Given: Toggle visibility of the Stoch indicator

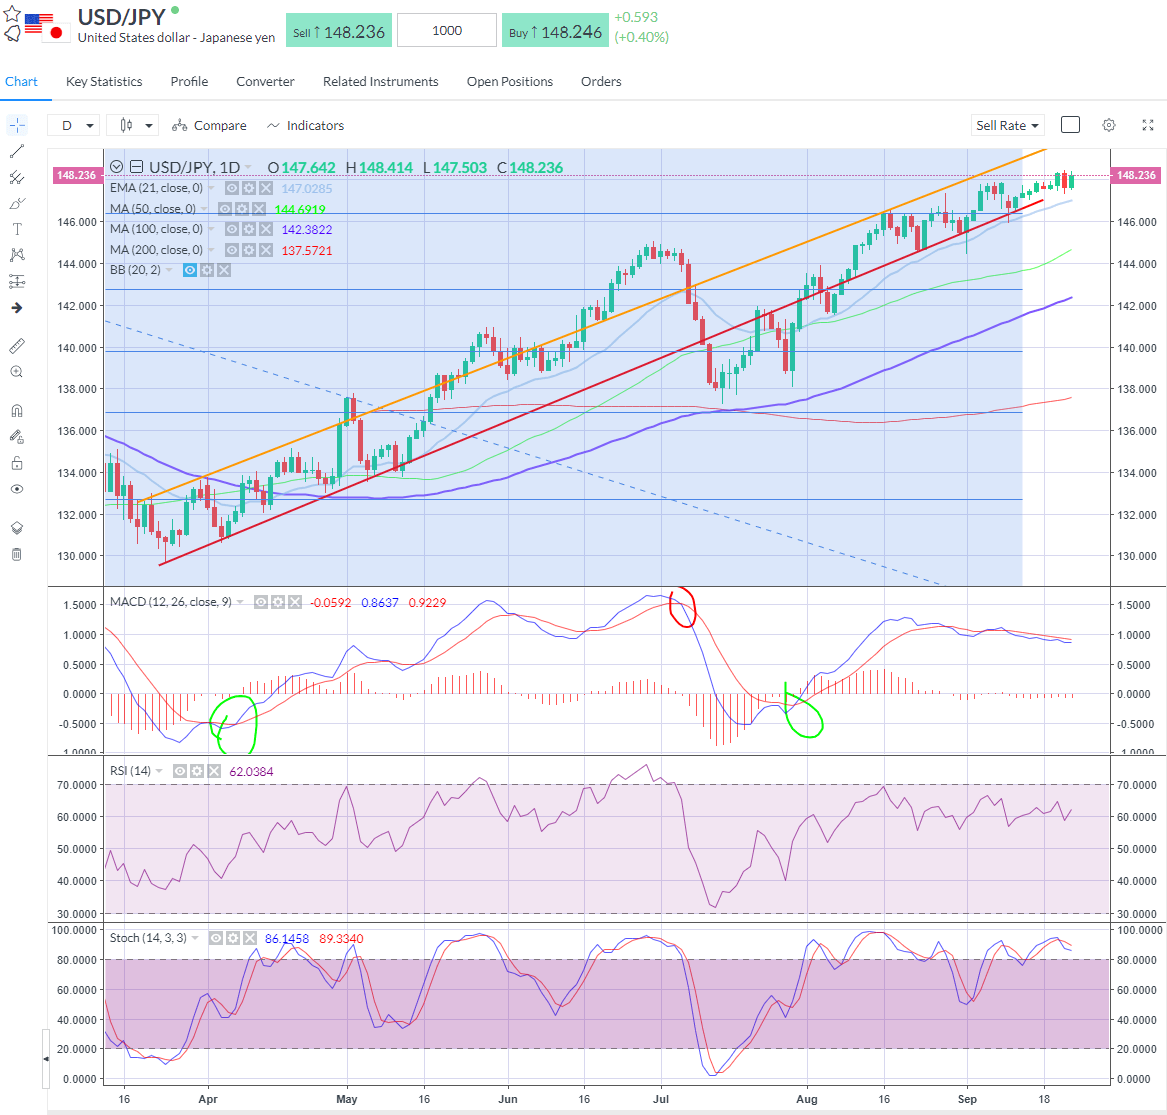Looking at the screenshot, I should coord(216,939).
